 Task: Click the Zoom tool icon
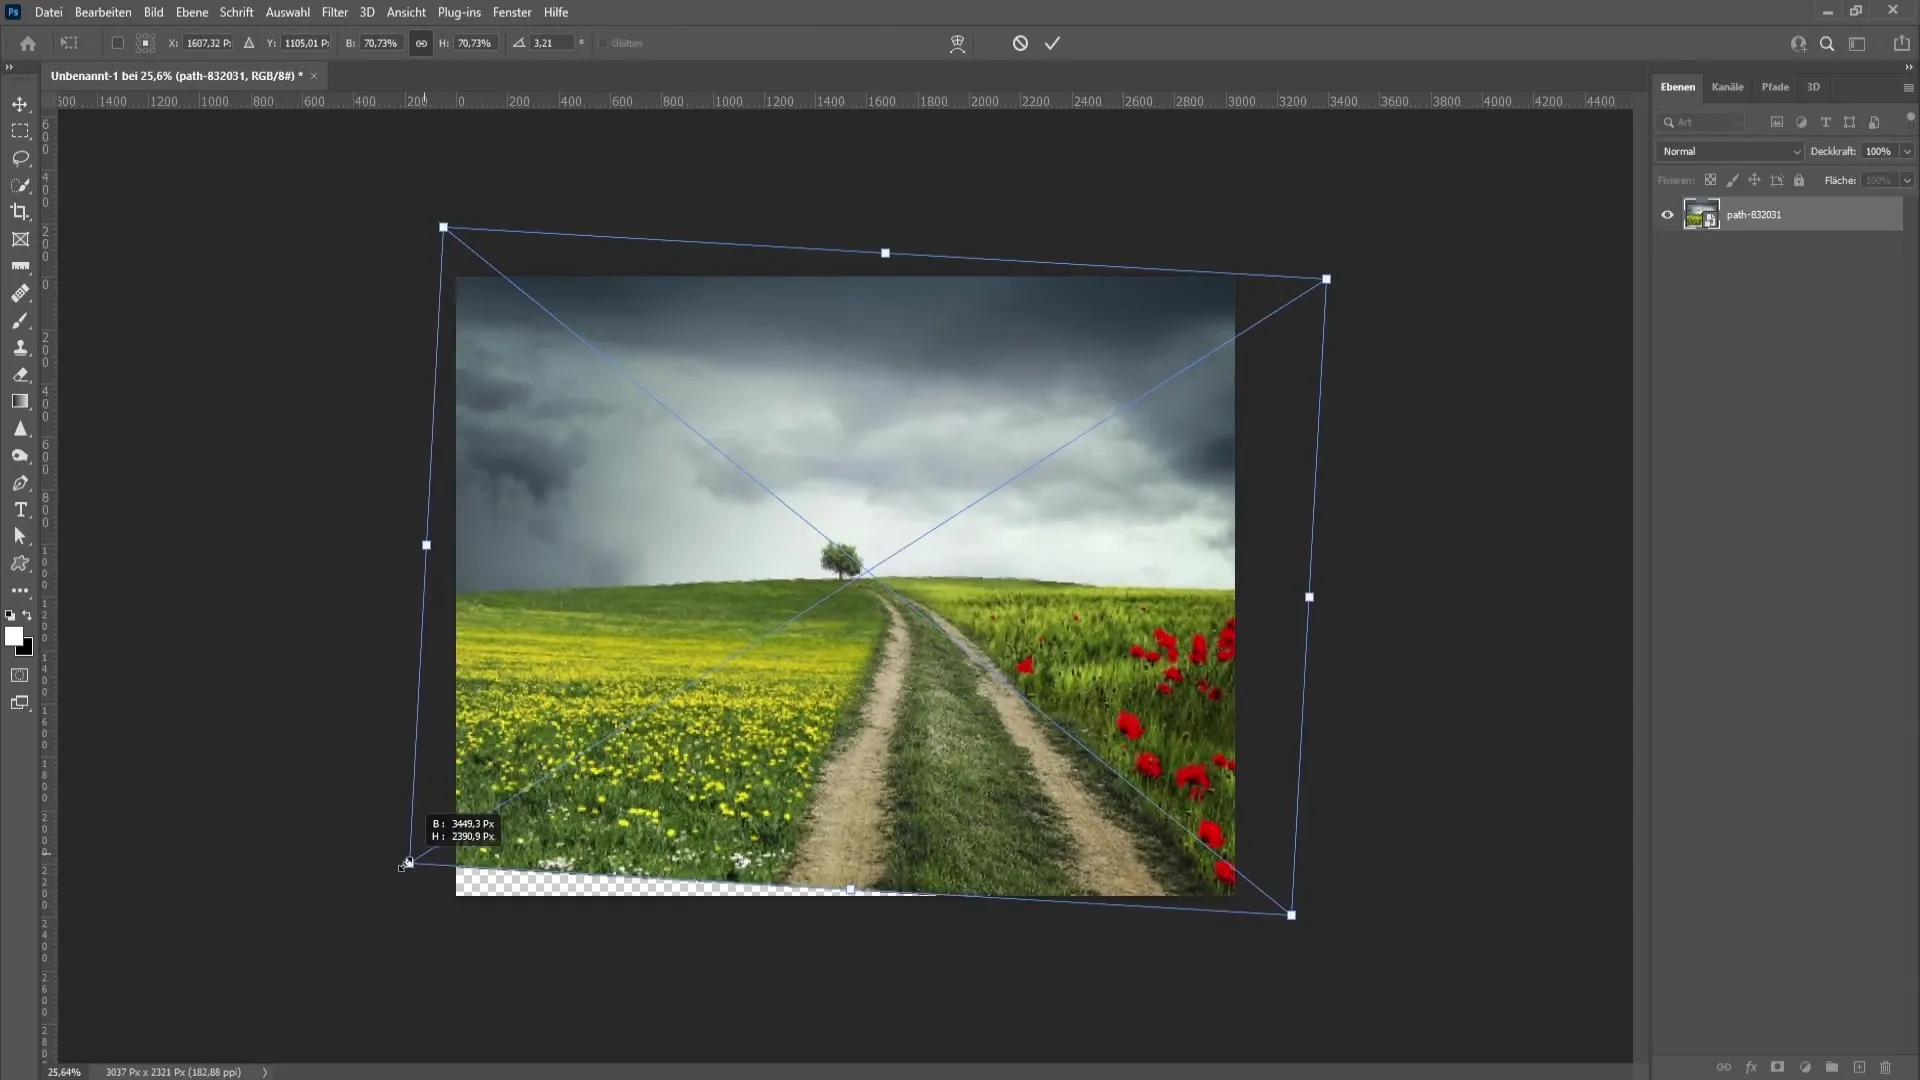pos(1828,44)
